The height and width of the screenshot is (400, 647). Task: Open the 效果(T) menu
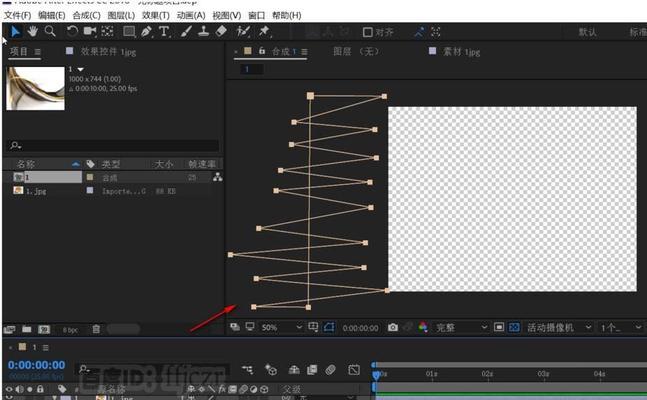click(x=156, y=16)
